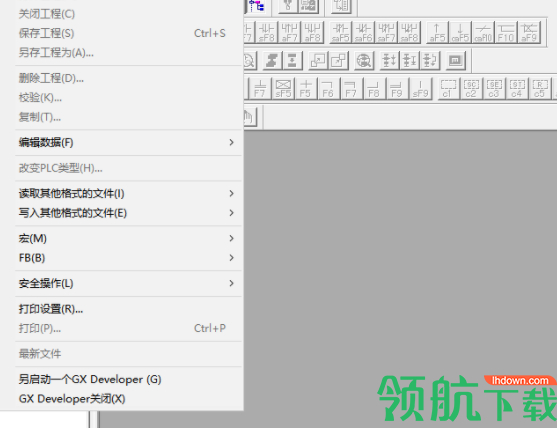The height and width of the screenshot is (428, 557).
Task: Click the F8 SFC branch icon
Action: pos(374,88)
